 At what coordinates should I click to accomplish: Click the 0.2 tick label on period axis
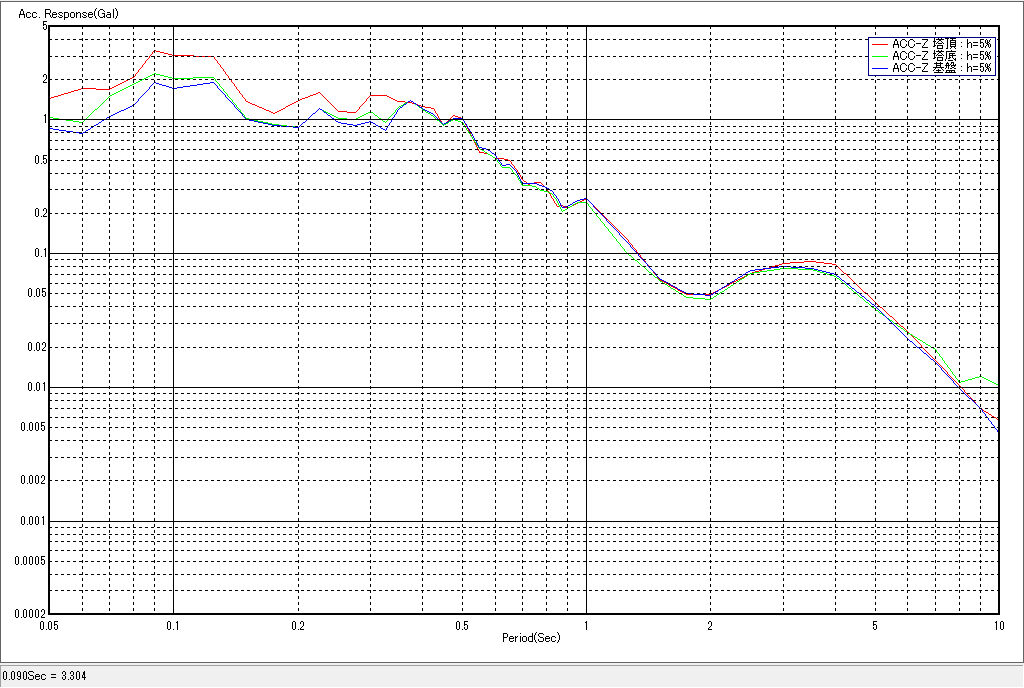point(298,626)
